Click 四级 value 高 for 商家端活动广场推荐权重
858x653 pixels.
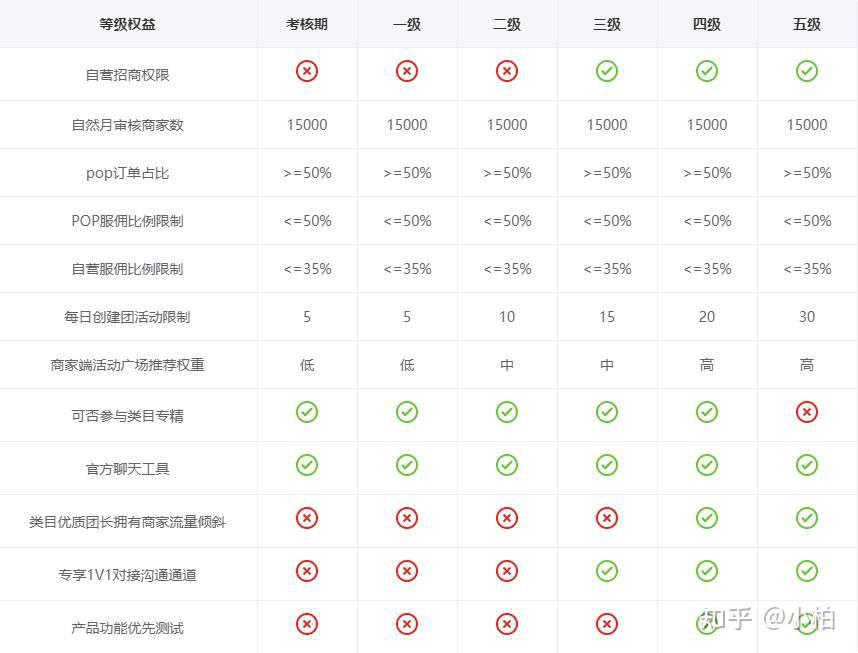pos(707,365)
